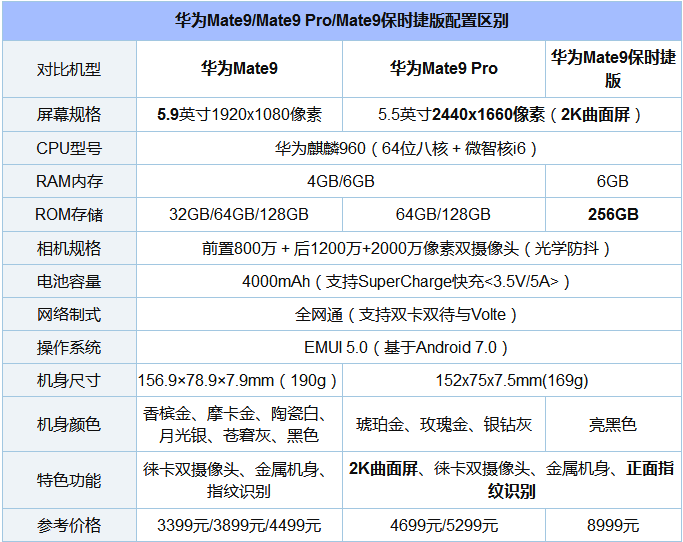Click the 对比机型 row label

(69, 69)
